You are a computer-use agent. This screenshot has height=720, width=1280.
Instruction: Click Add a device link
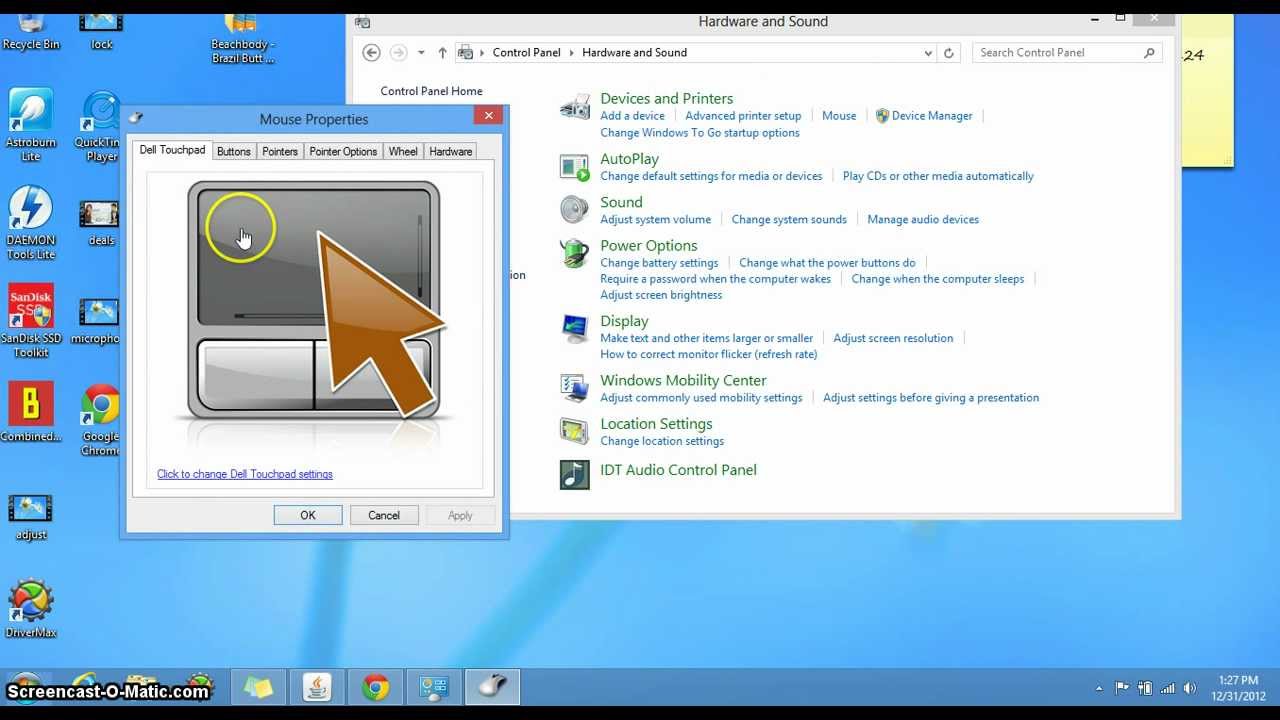coord(632,116)
